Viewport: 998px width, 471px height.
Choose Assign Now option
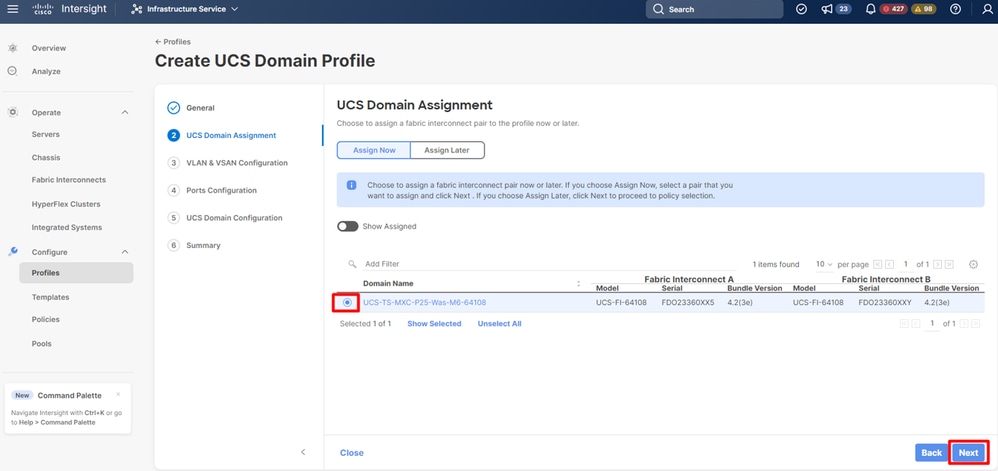point(374,150)
